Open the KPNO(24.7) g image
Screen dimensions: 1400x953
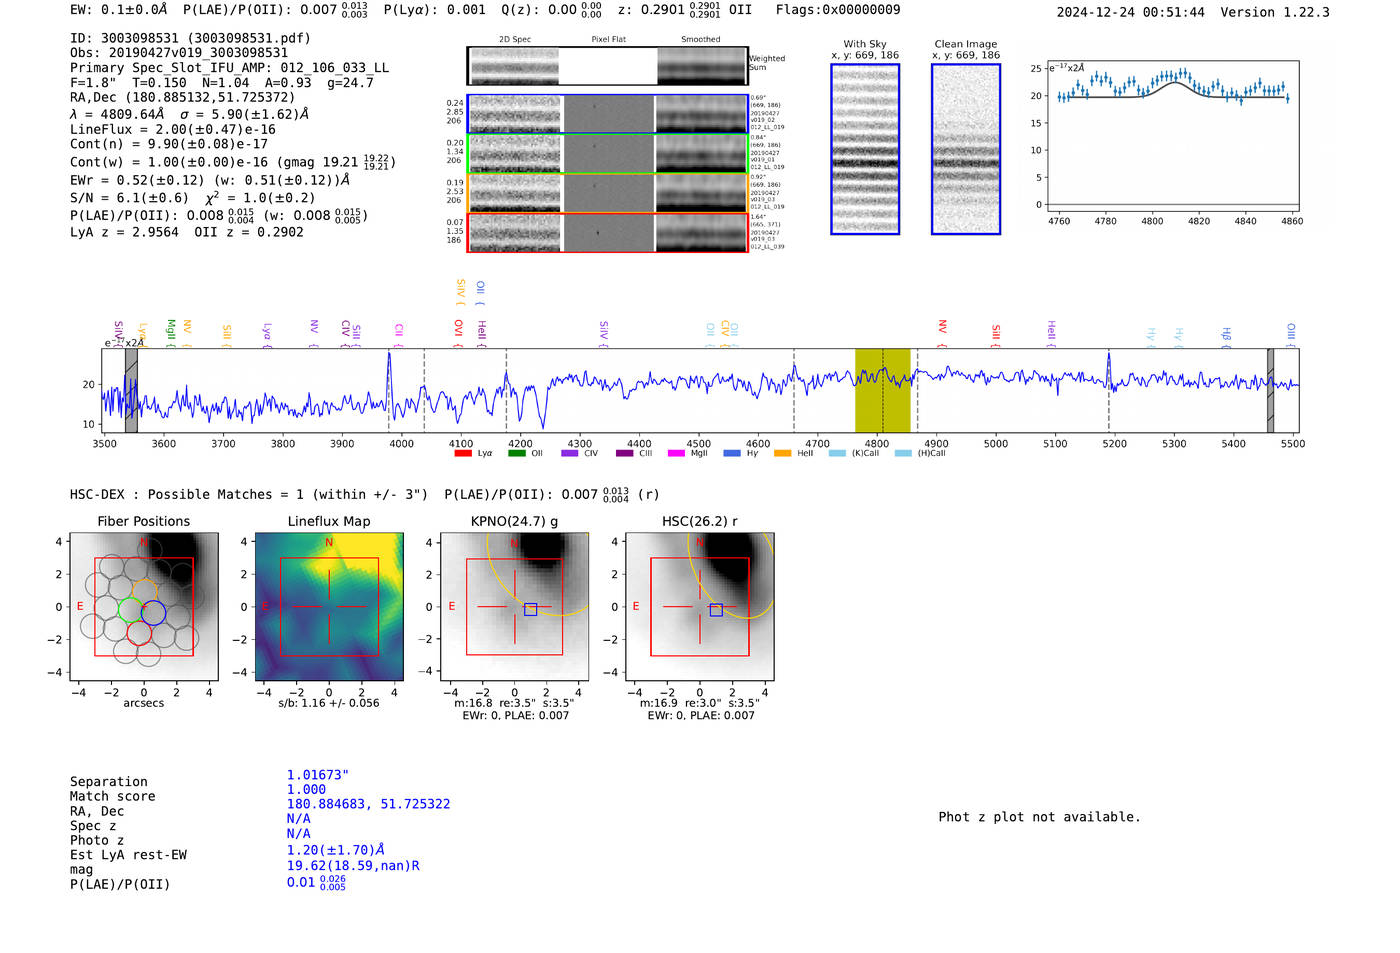pyautogui.click(x=515, y=607)
